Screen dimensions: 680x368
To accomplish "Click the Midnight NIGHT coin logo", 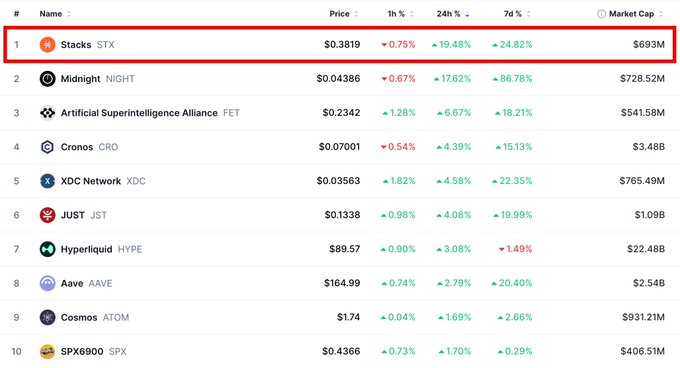I will 47,79.
